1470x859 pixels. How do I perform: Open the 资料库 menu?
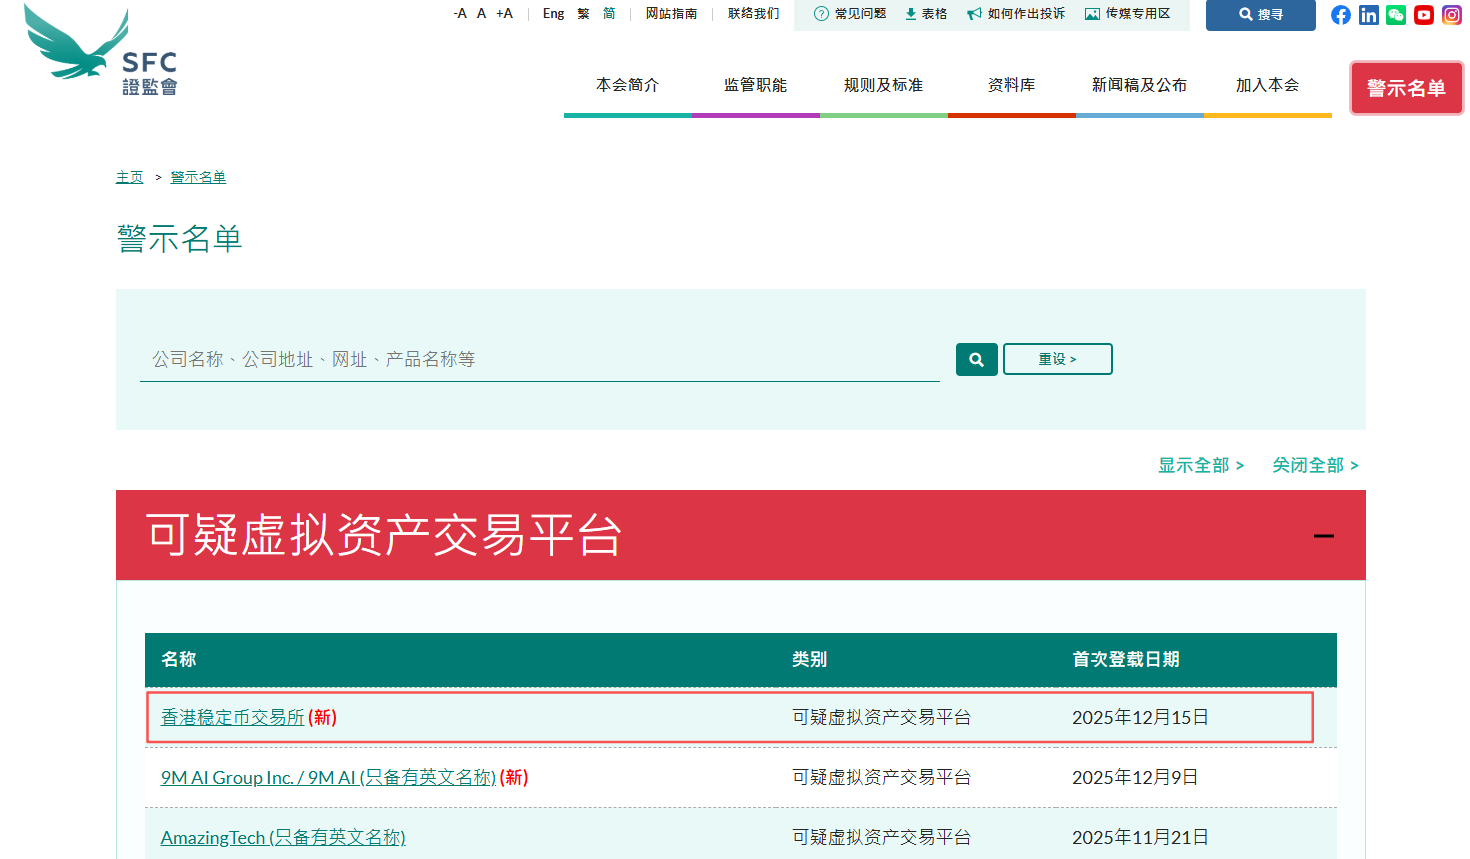(x=1011, y=86)
